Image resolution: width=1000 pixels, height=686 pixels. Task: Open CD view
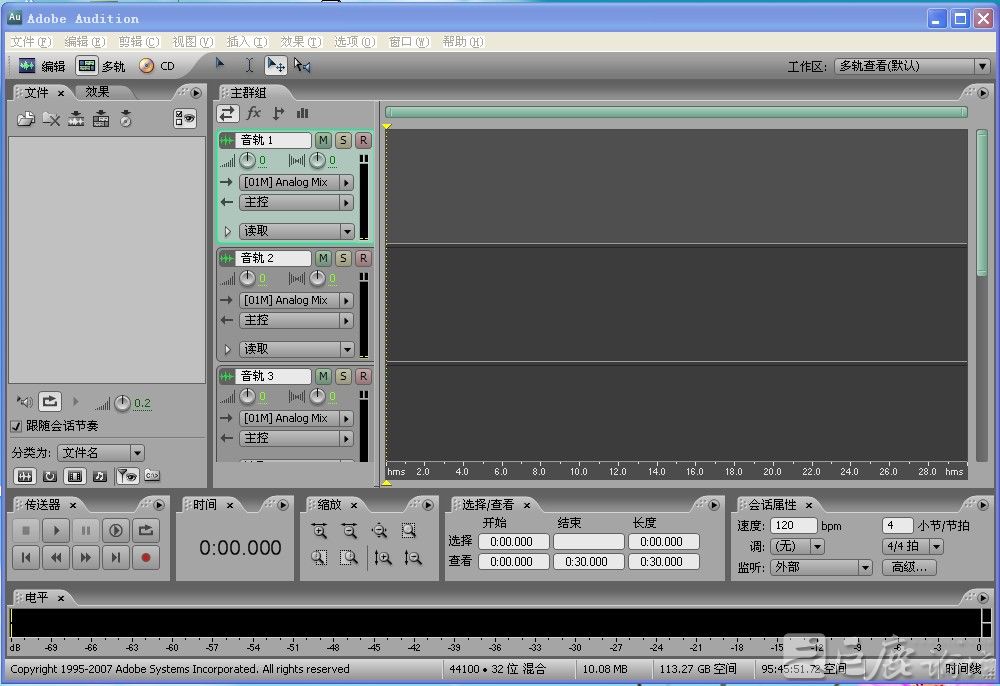pos(157,66)
